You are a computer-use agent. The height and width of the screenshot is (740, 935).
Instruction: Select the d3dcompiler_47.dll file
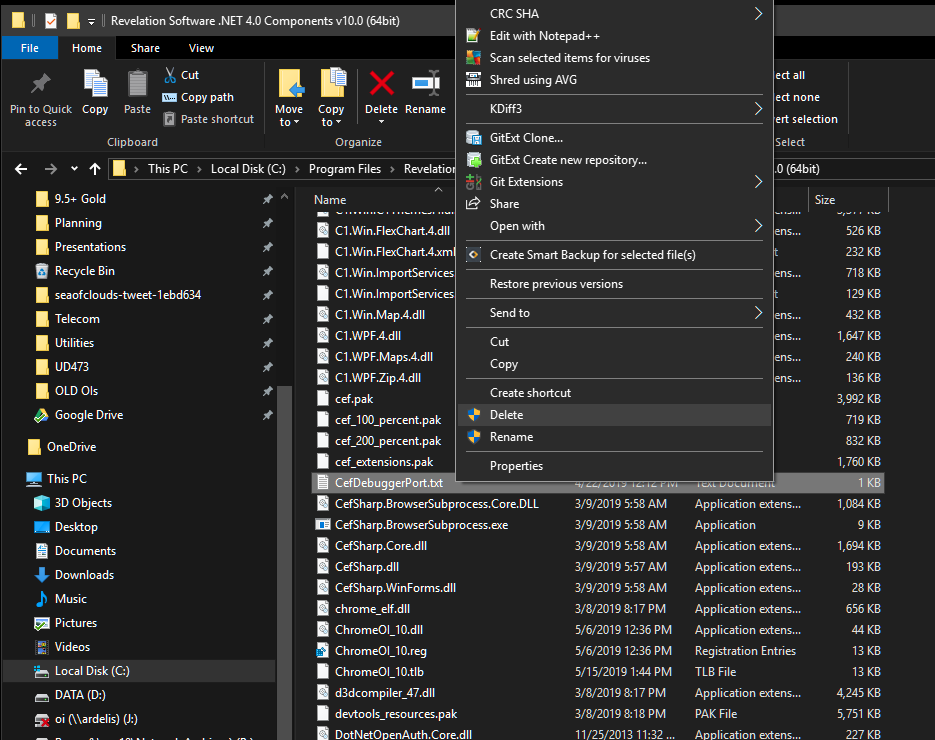pyautogui.click(x=385, y=693)
